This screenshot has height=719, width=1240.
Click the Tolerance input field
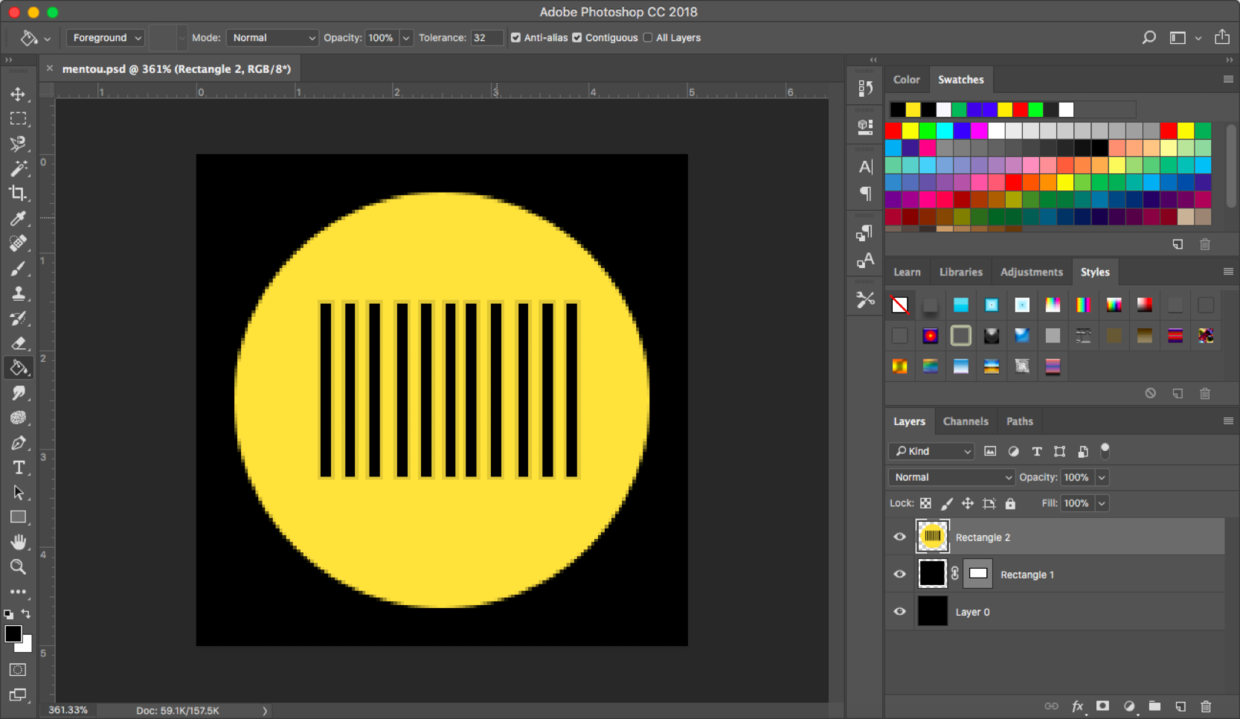[x=486, y=38]
